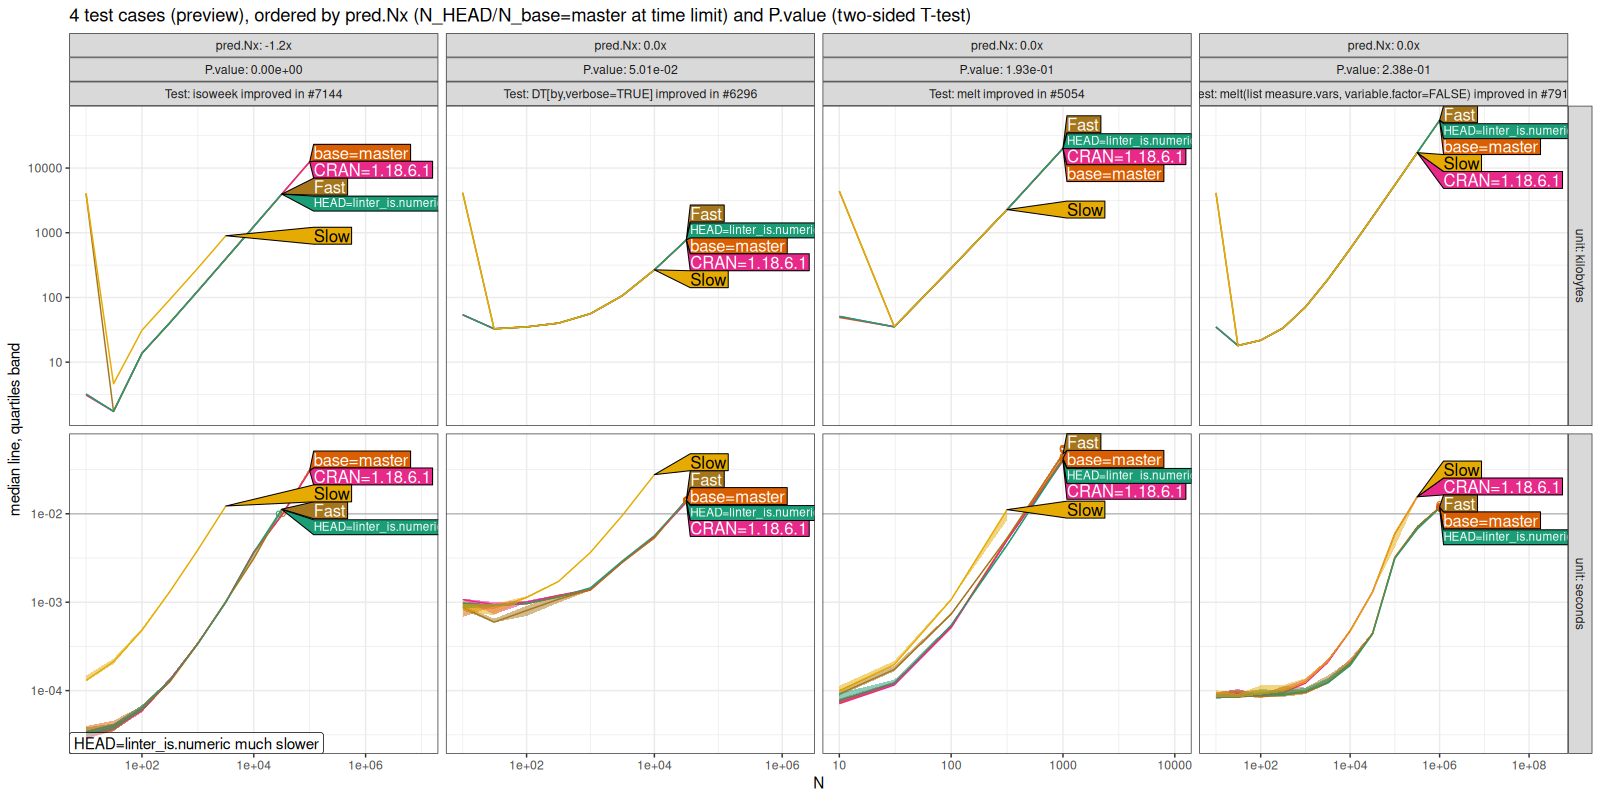Image resolution: width=1600 pixels, height=800 pixels.
Task: Click 'CRAN=1.18.6.1' in DT[by,verbose=TRUE] seconds panel
Action: (x=749, y=529)
